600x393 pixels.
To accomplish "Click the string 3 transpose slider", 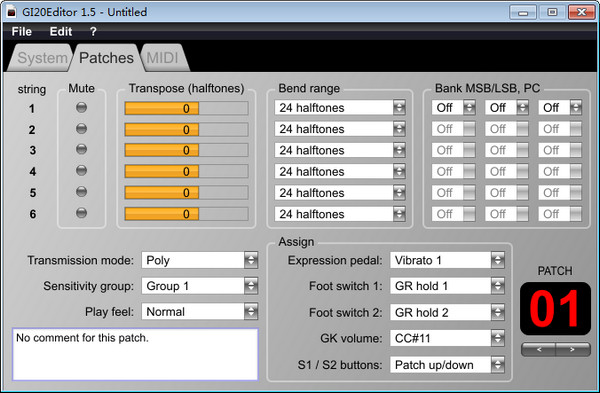I will (186, 150).
